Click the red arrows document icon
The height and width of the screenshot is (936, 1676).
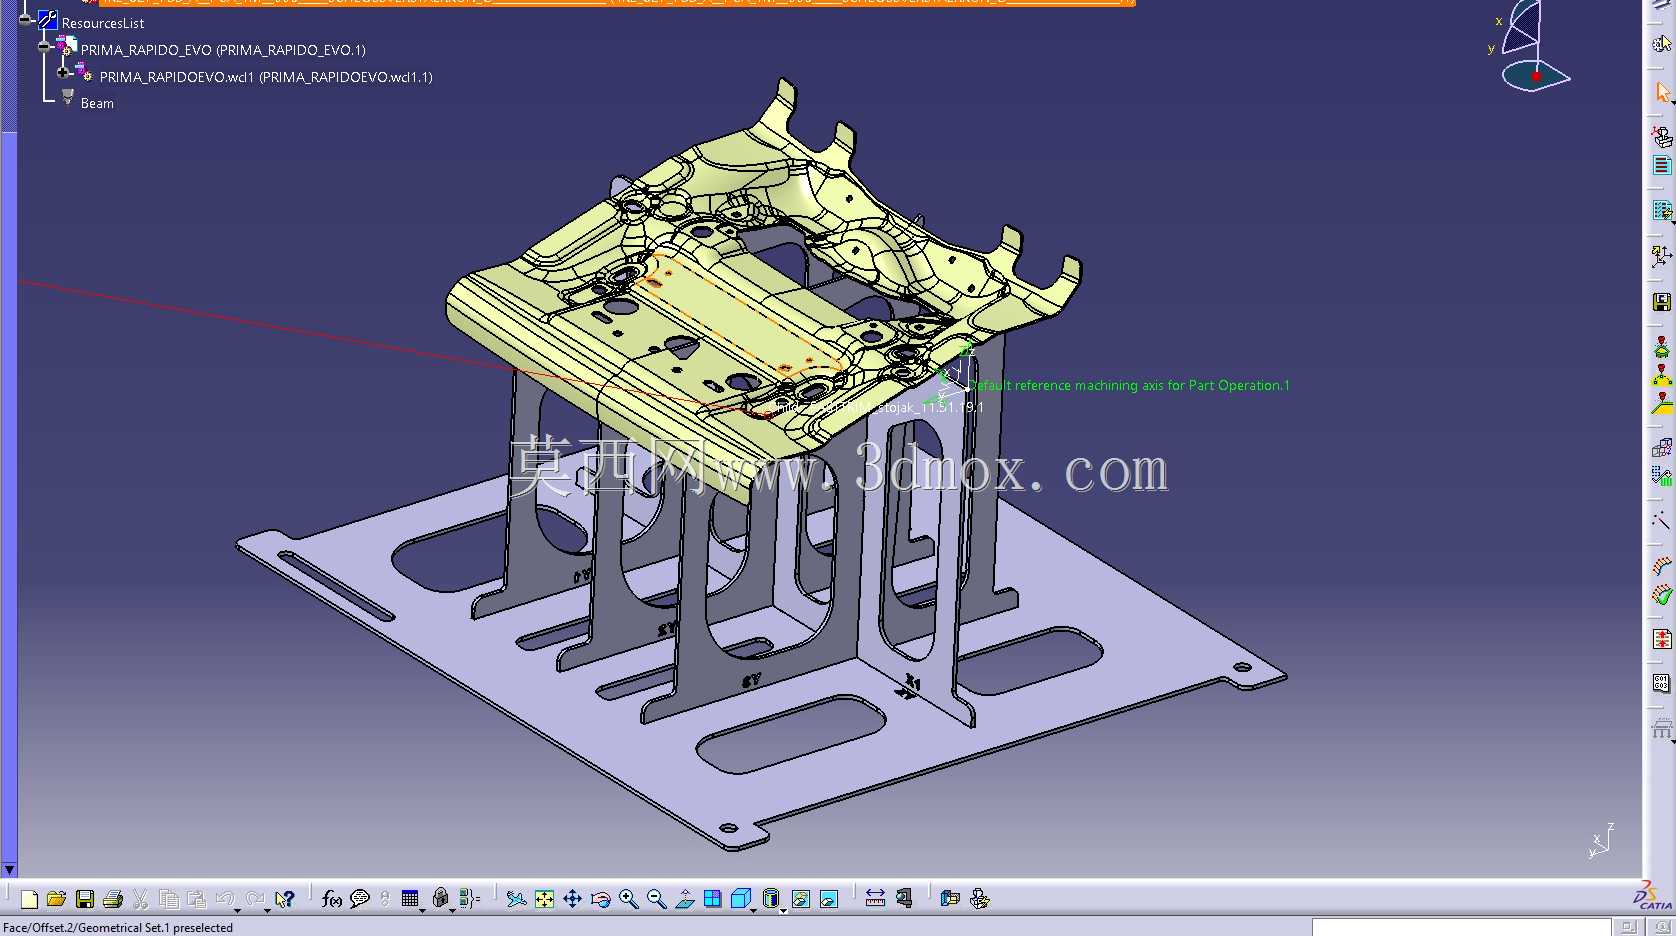pos(1662,639)
